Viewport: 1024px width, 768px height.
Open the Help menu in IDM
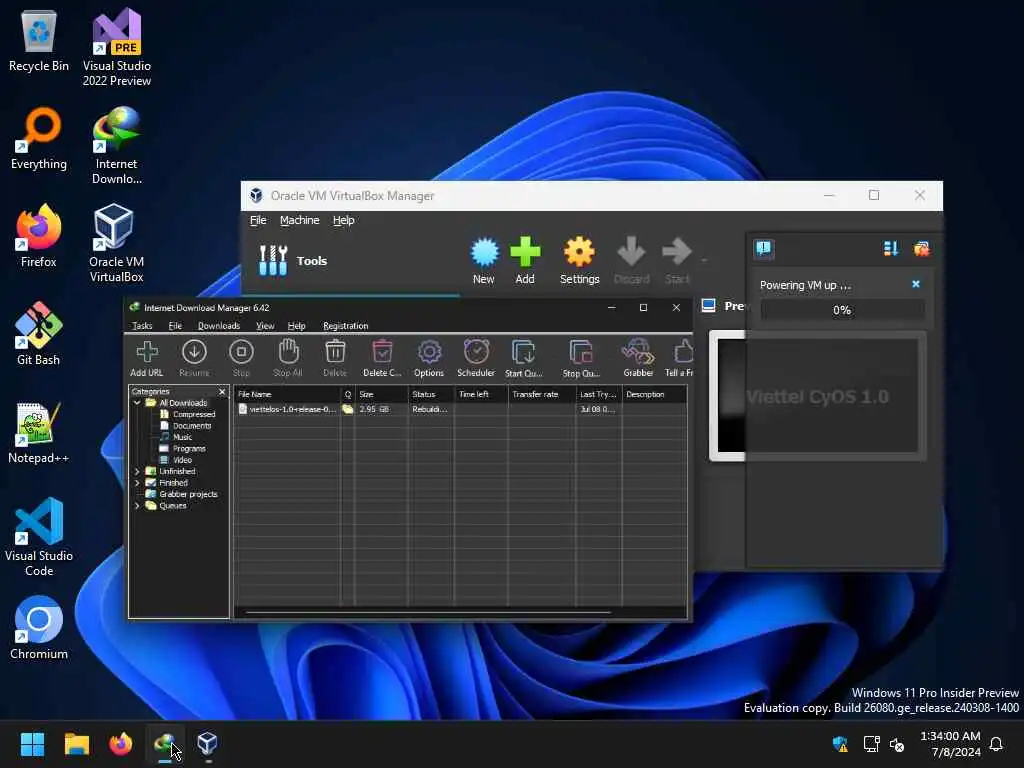click(296, 325)
